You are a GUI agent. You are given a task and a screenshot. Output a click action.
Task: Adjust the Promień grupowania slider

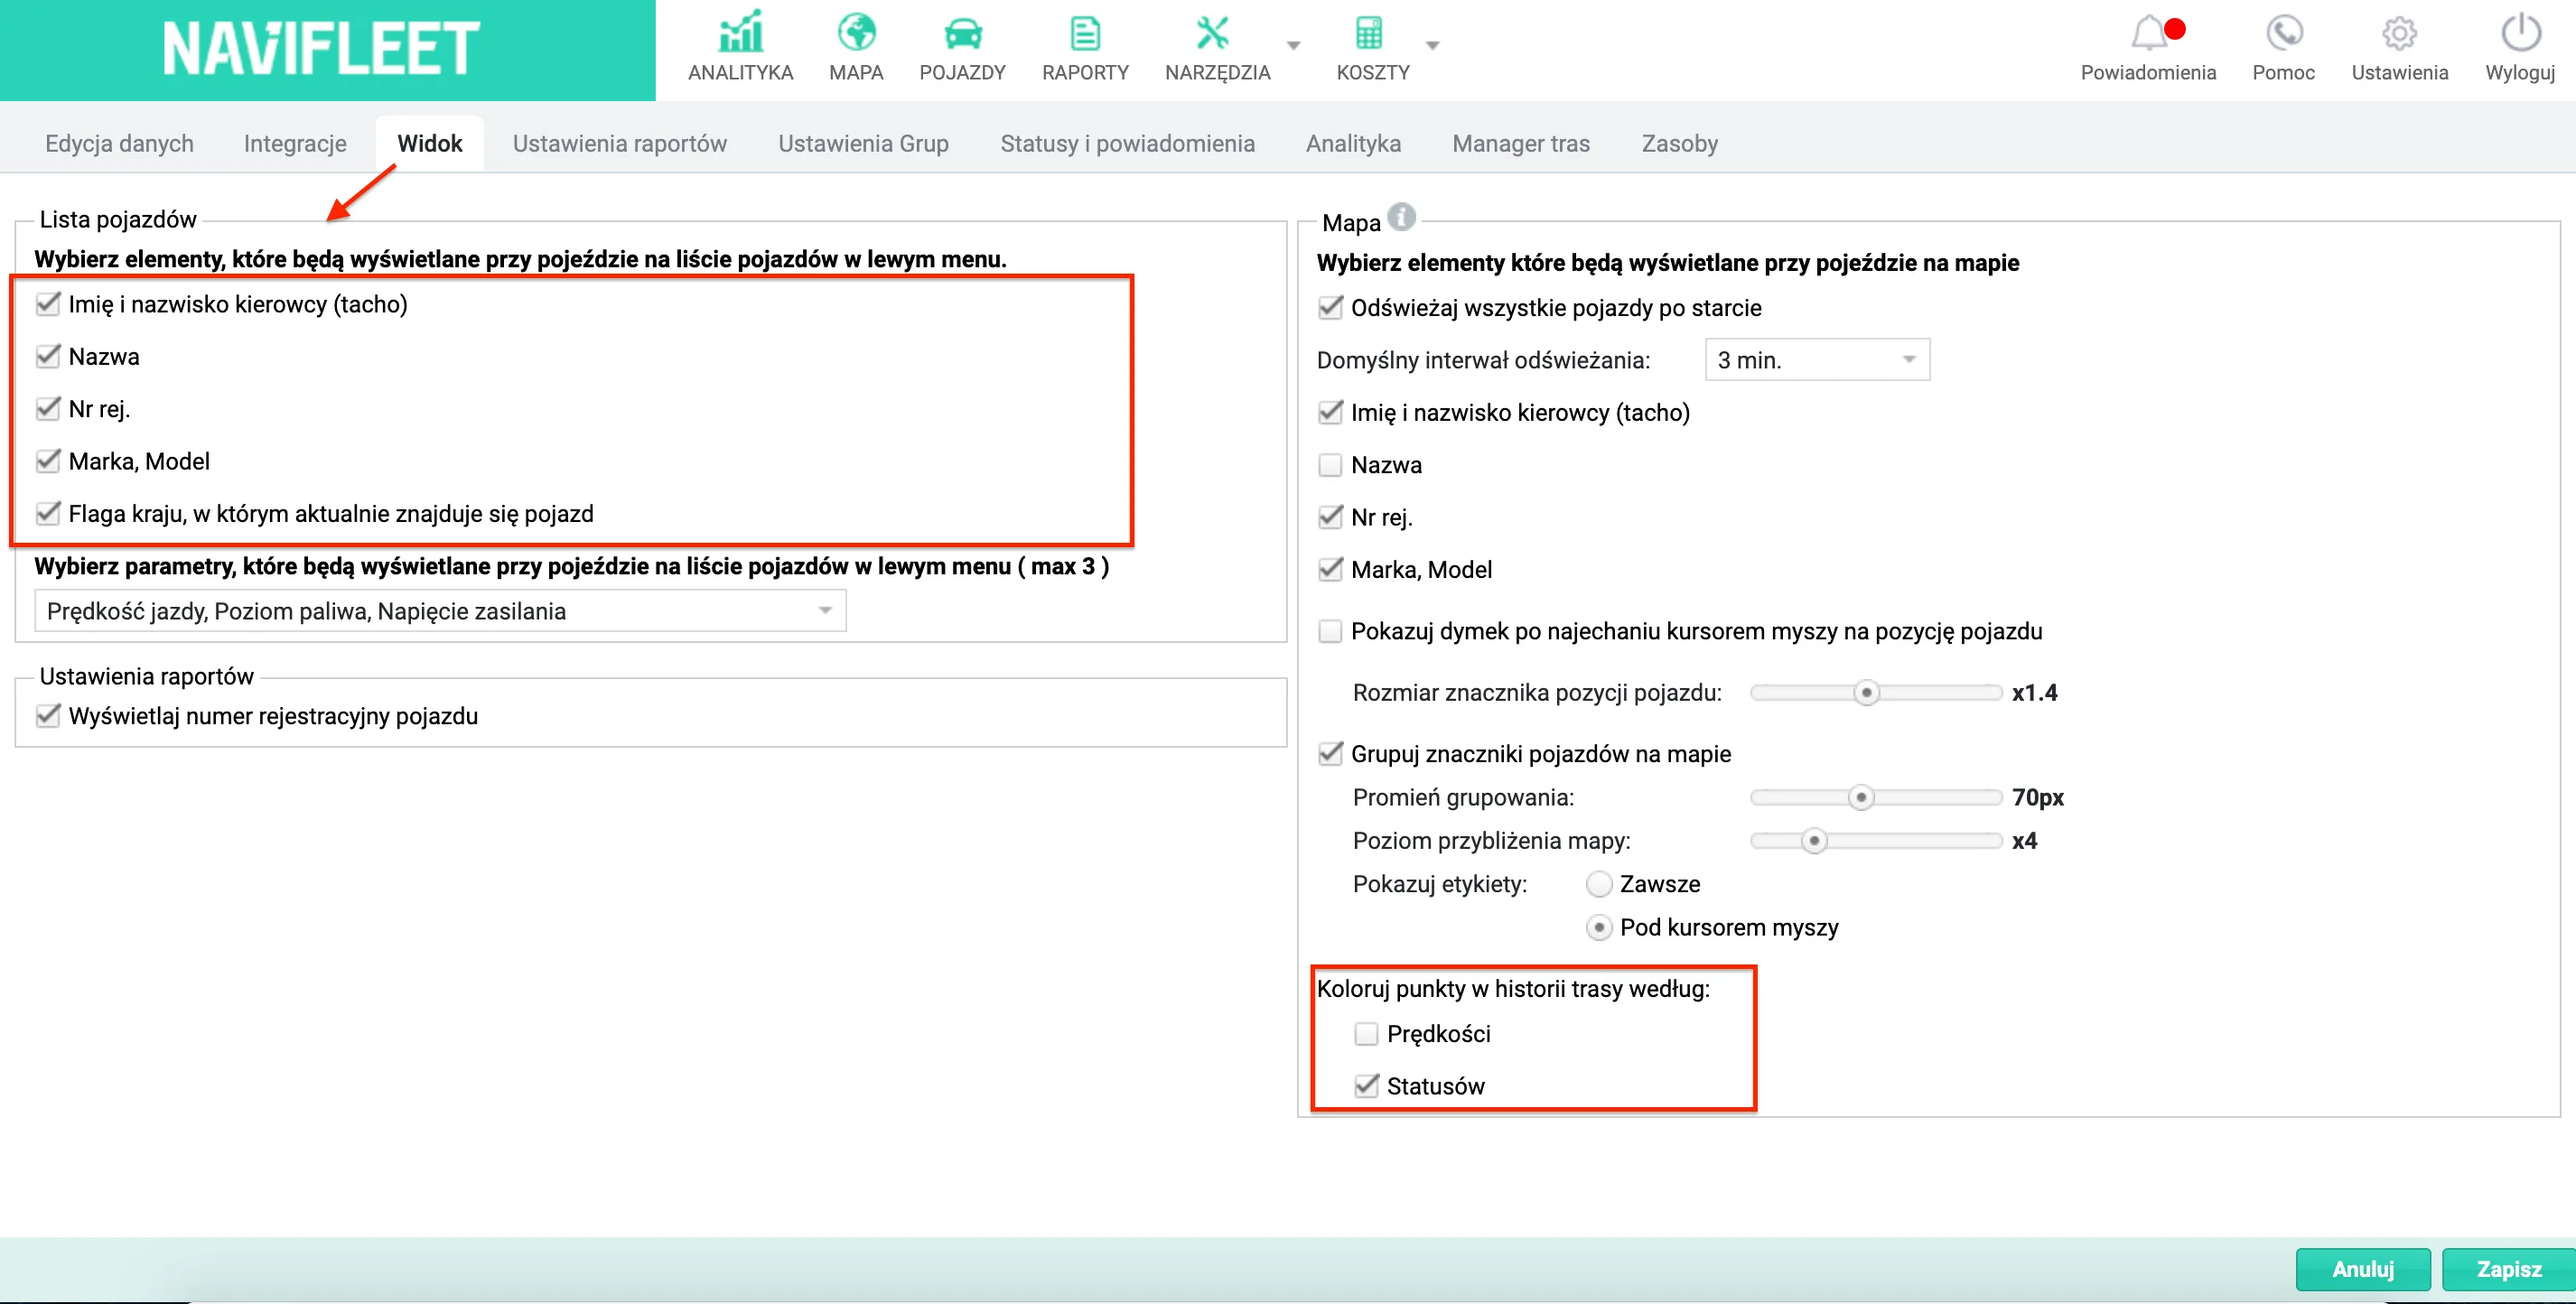click(x=1860, y=797)
